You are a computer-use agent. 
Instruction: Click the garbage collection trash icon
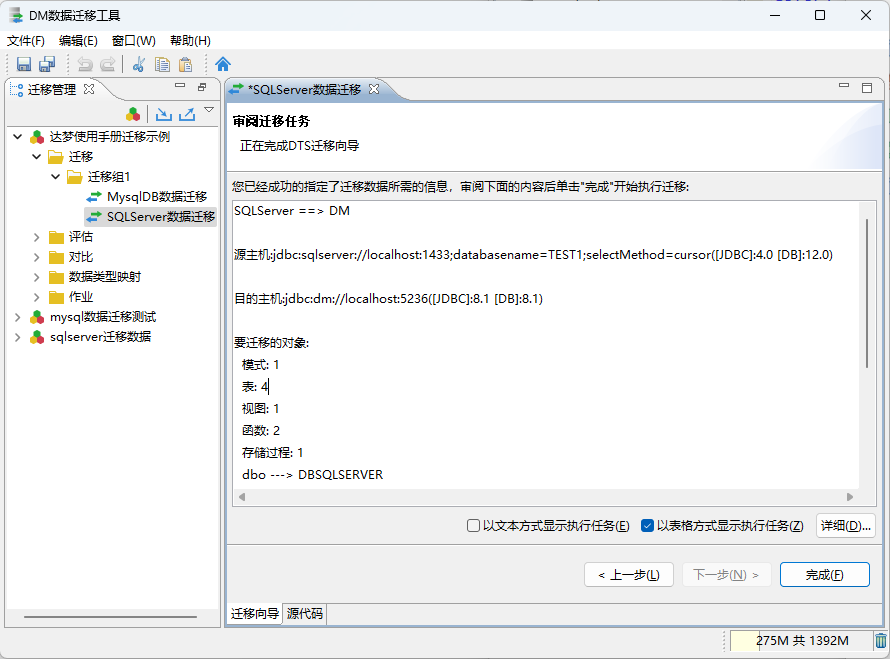pos(880,641)
